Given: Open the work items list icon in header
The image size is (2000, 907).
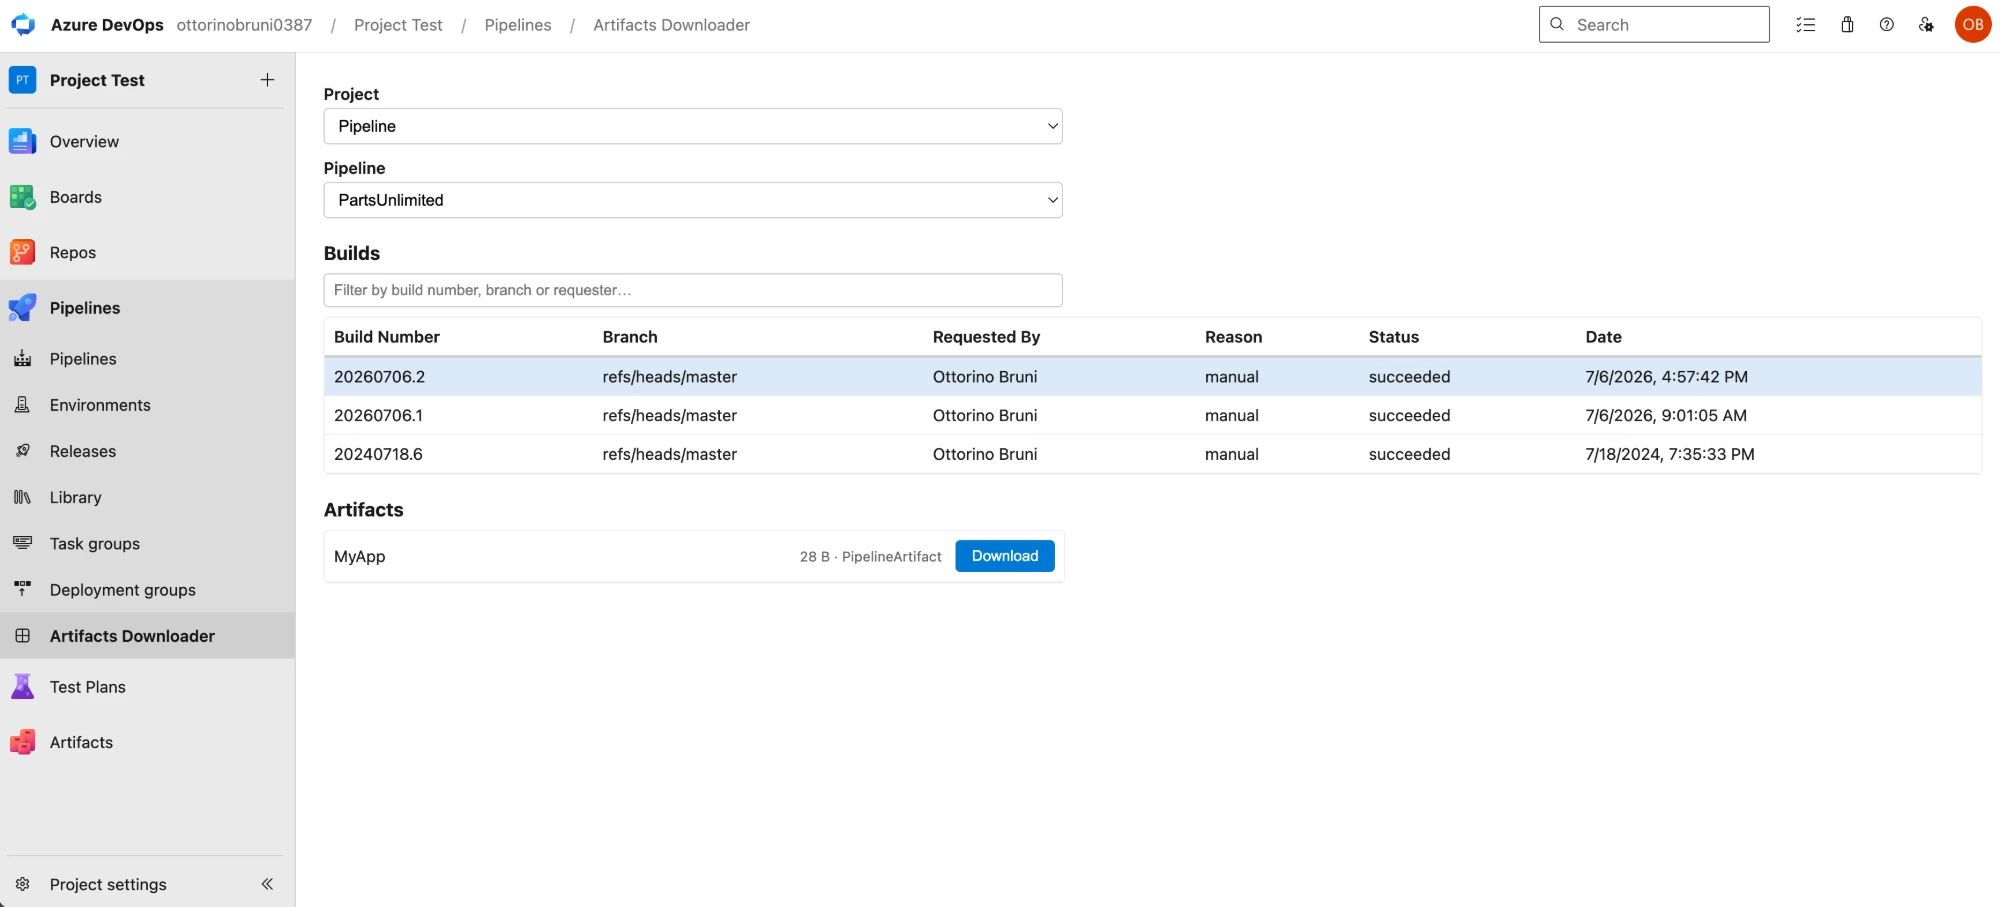Looking at the screenshot, I should coord(1806,25).
